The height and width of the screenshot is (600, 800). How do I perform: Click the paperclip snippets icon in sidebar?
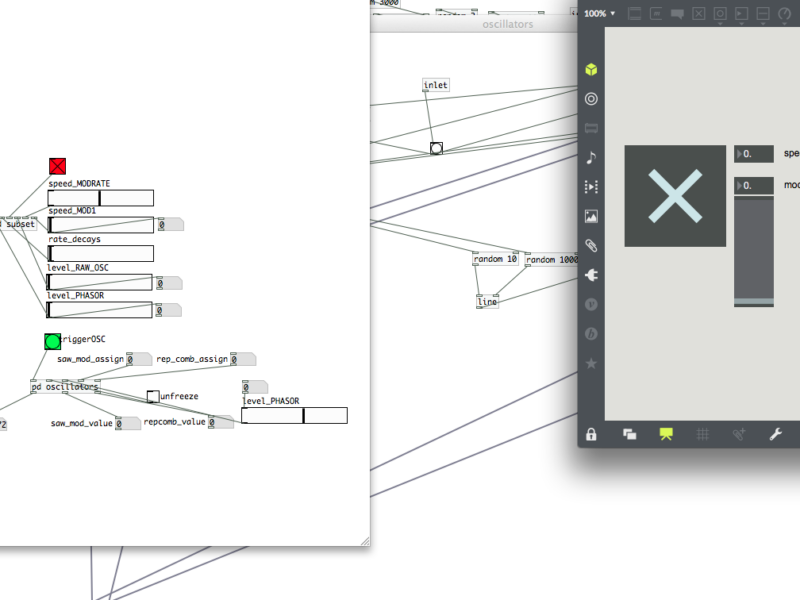click(x=591, y=245)
